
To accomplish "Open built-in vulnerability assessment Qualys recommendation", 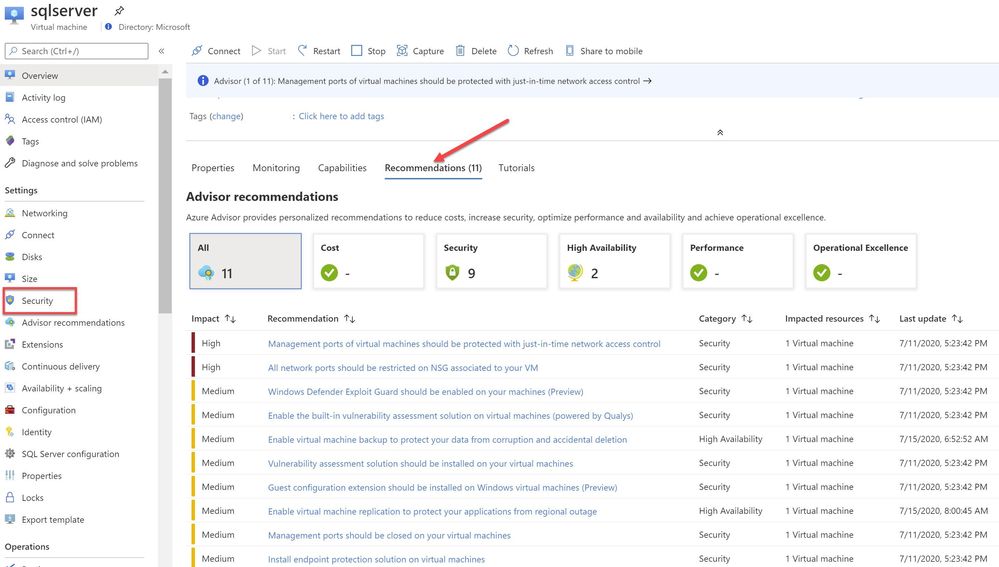I will pyautogui.click(x=450, y=415).
